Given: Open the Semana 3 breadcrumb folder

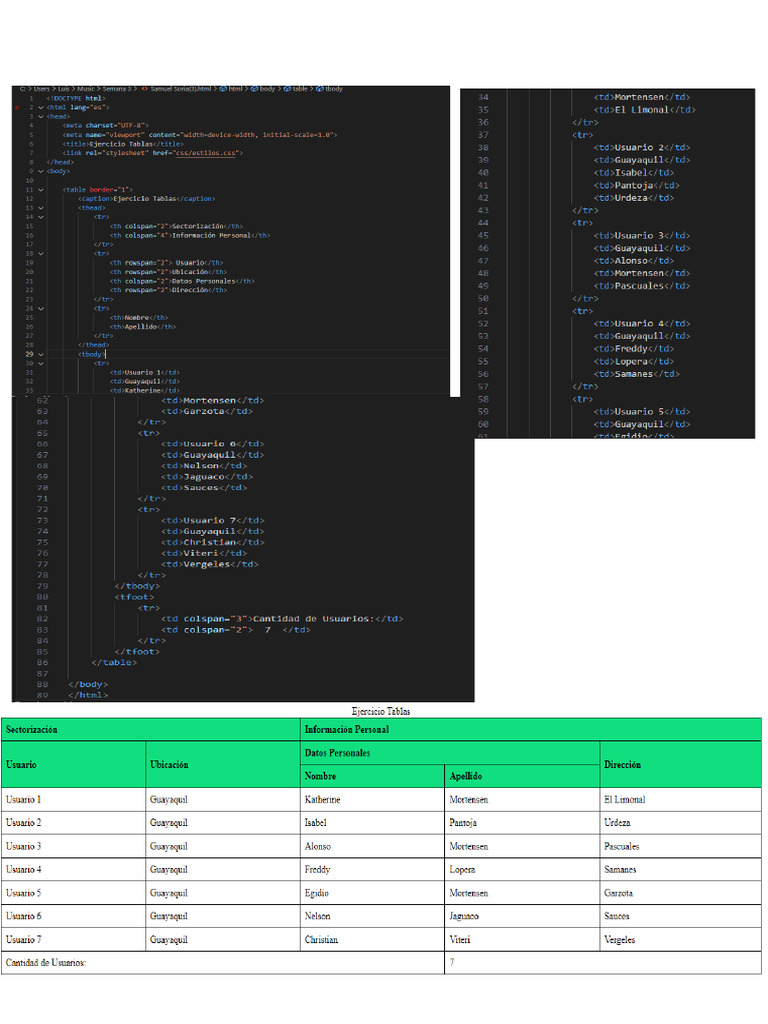Looking at the screenshot, I should (116, 89).
